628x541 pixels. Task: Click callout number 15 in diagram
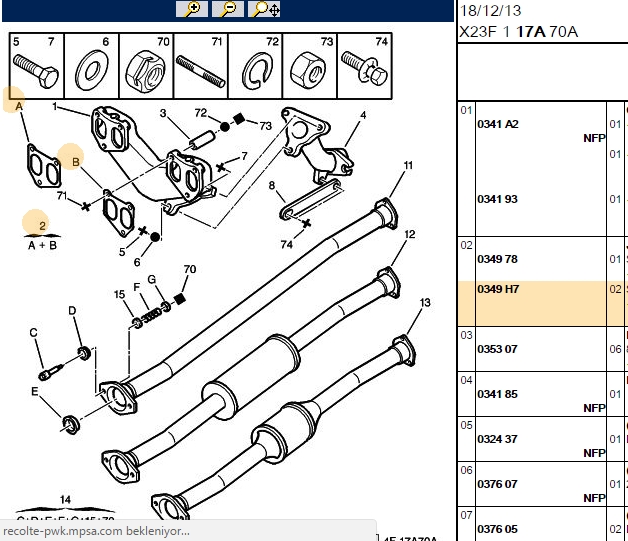click(x=119, y=294)
